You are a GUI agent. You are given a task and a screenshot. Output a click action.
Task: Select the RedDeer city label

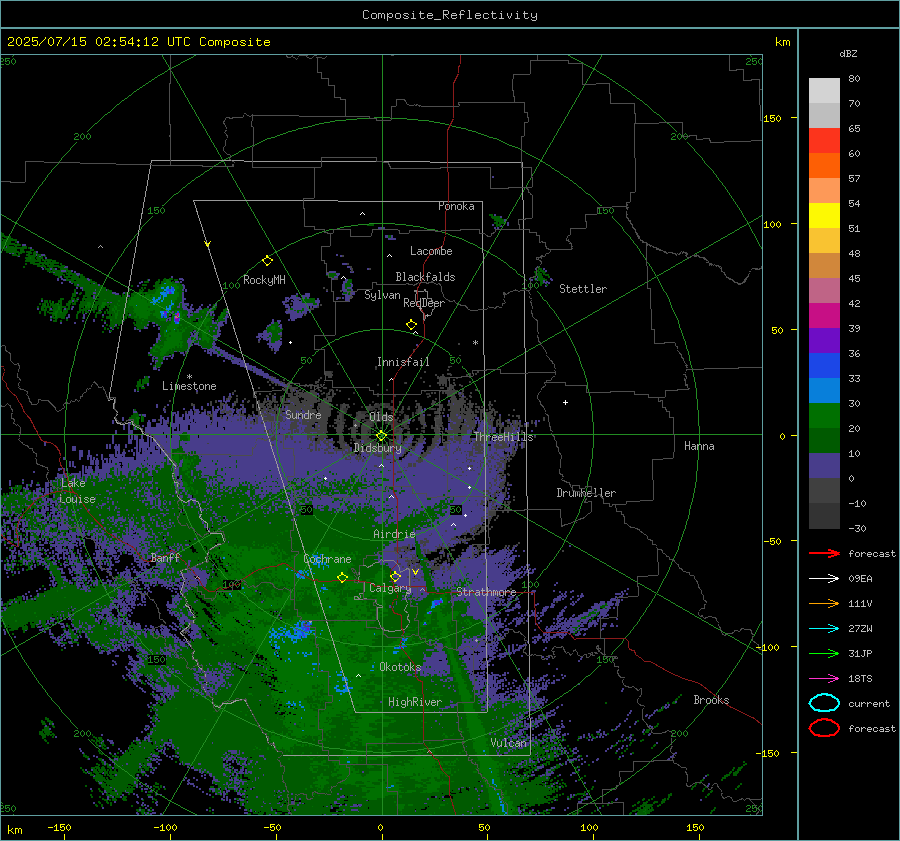pos(424,303)
